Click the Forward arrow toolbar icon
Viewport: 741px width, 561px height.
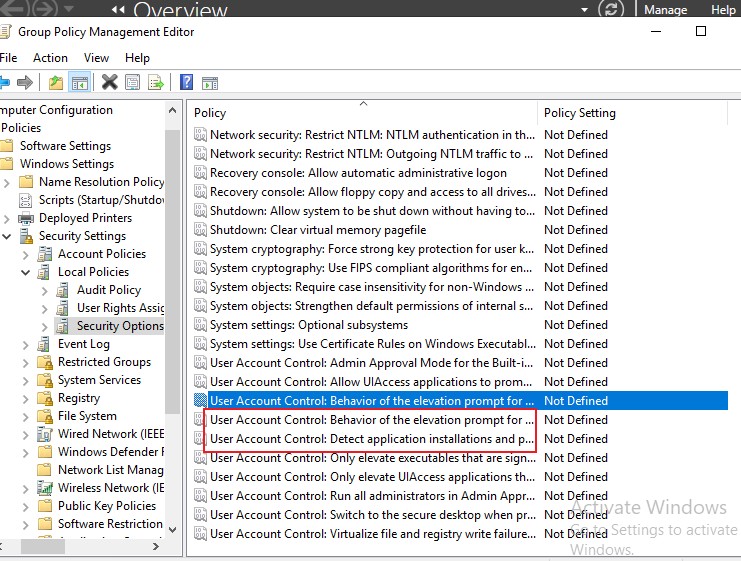pyautogui.click(x=25, y=83)
